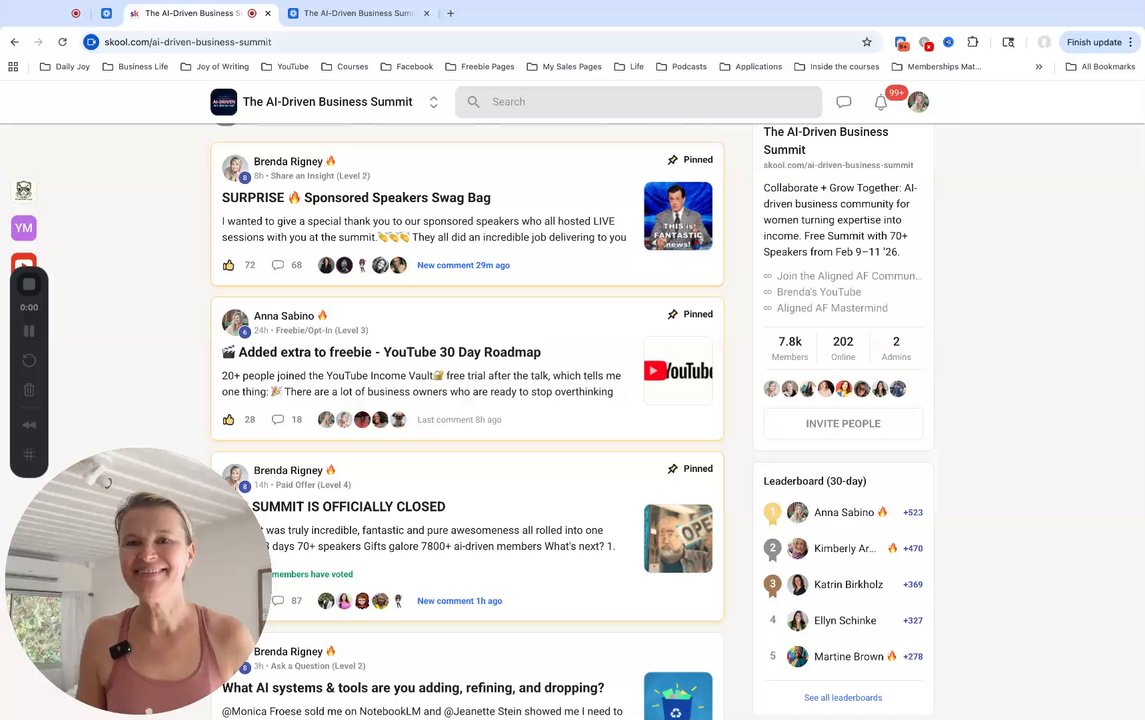Image resolution: width=1145 pixels, height=720 pixels.
Task: Expand the community switcher arrows
Action: click(433, 102)
